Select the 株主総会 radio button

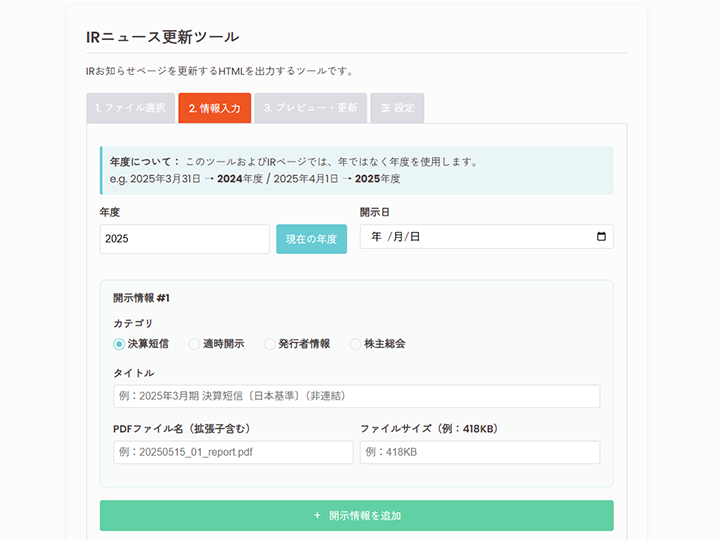coord(355,344)
